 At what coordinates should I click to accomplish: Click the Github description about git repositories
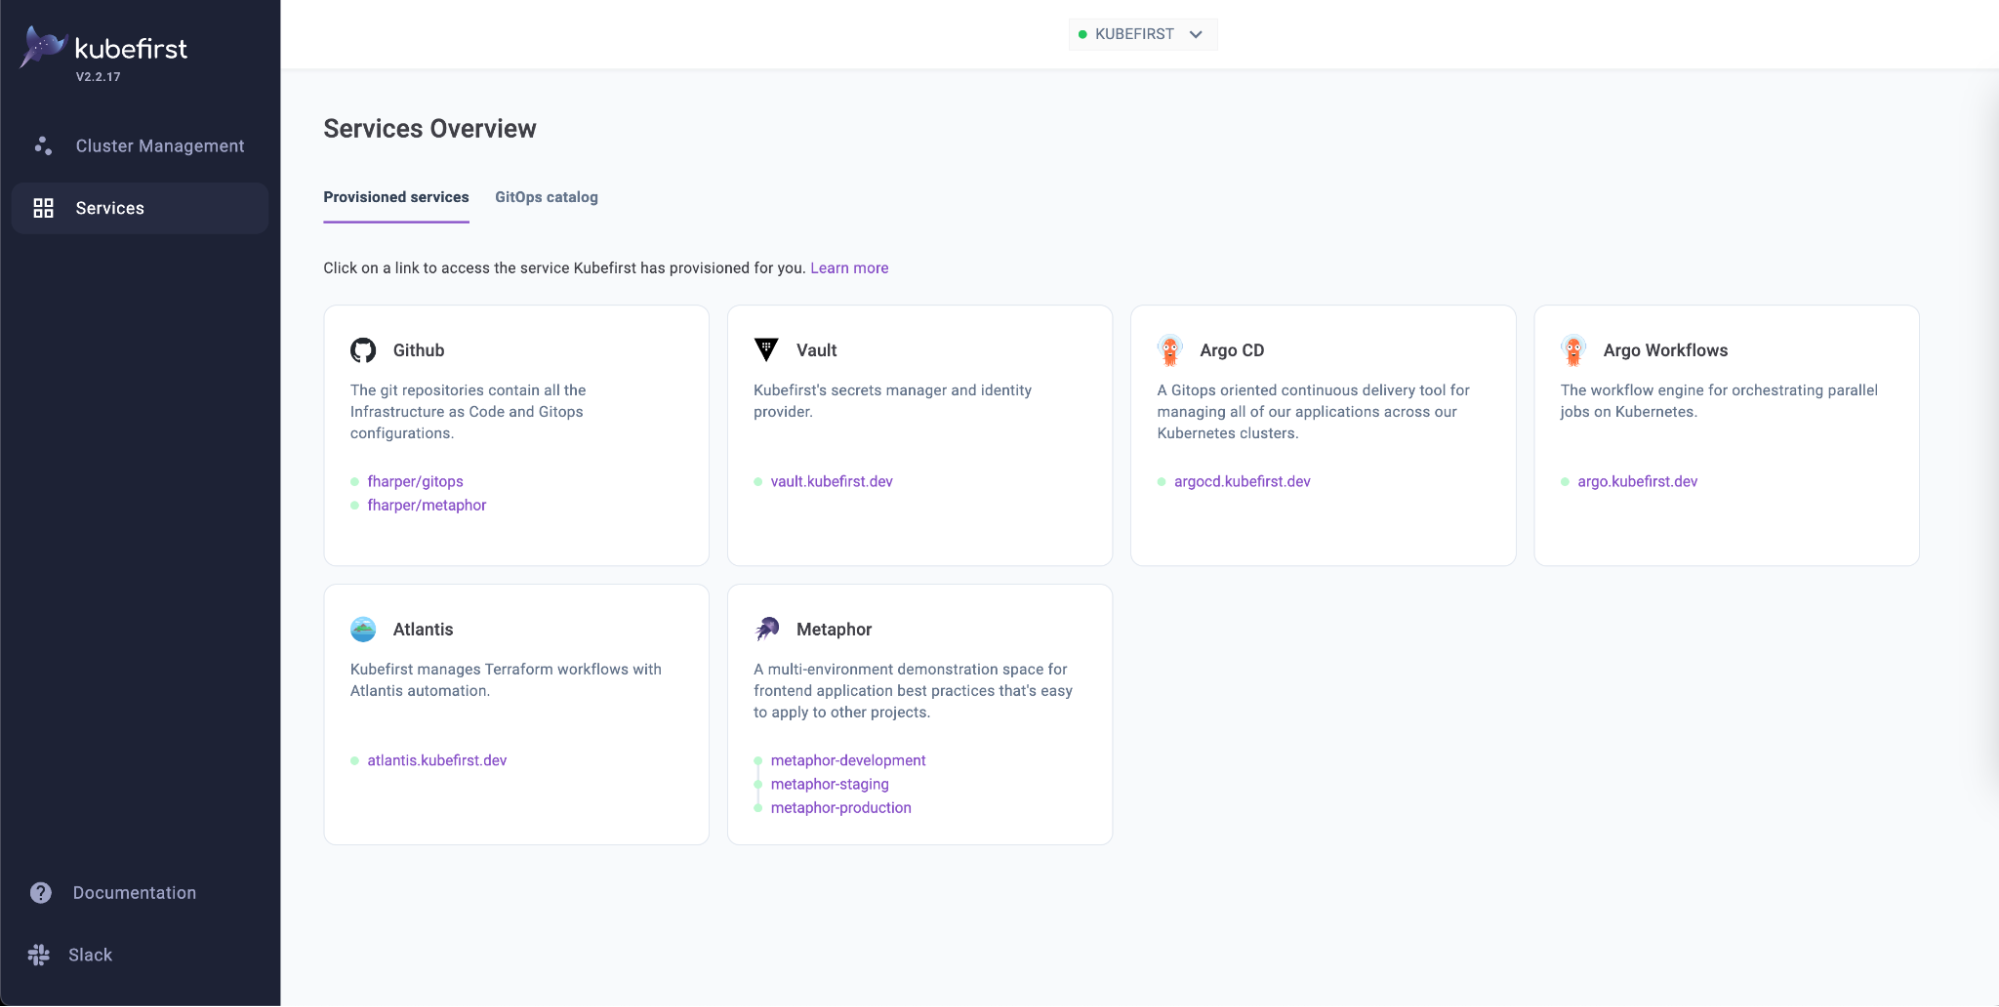(x=468, y=412)
